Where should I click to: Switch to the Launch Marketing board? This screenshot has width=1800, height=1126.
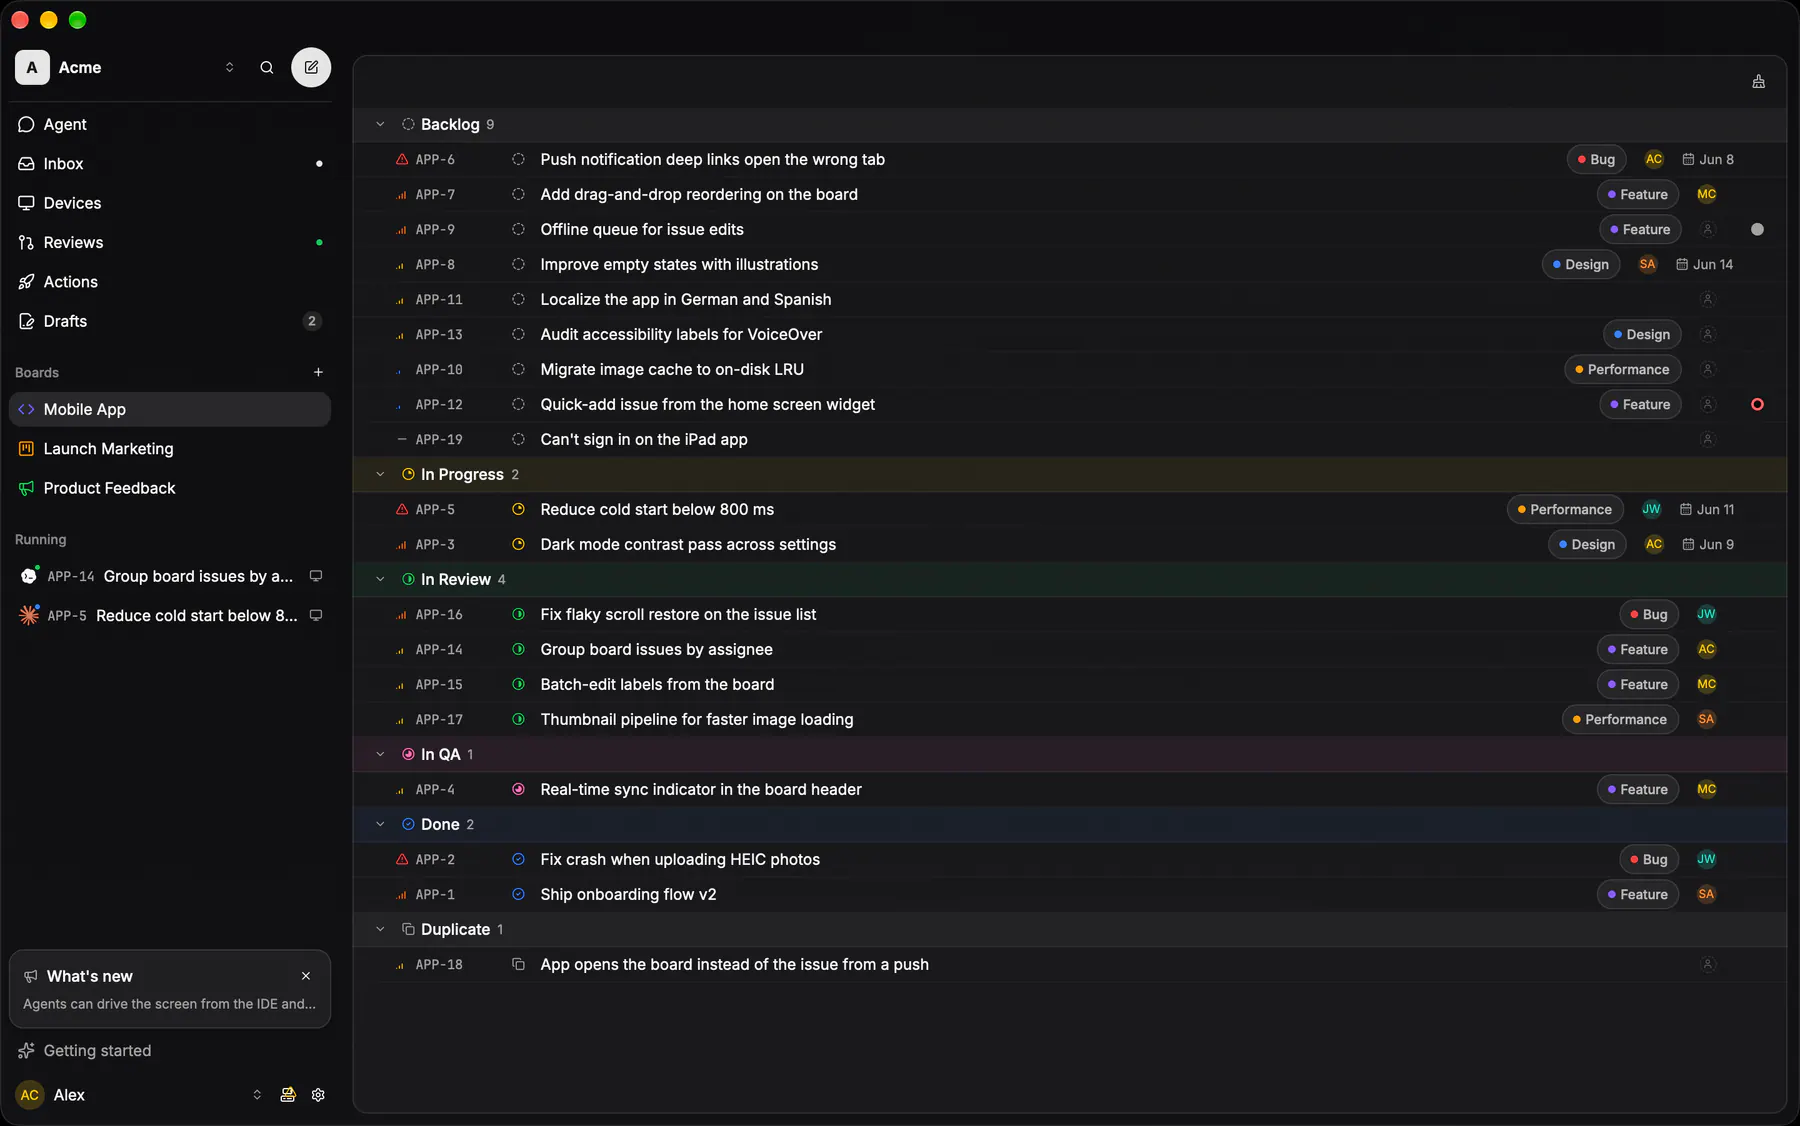click(x=170, y=449)
